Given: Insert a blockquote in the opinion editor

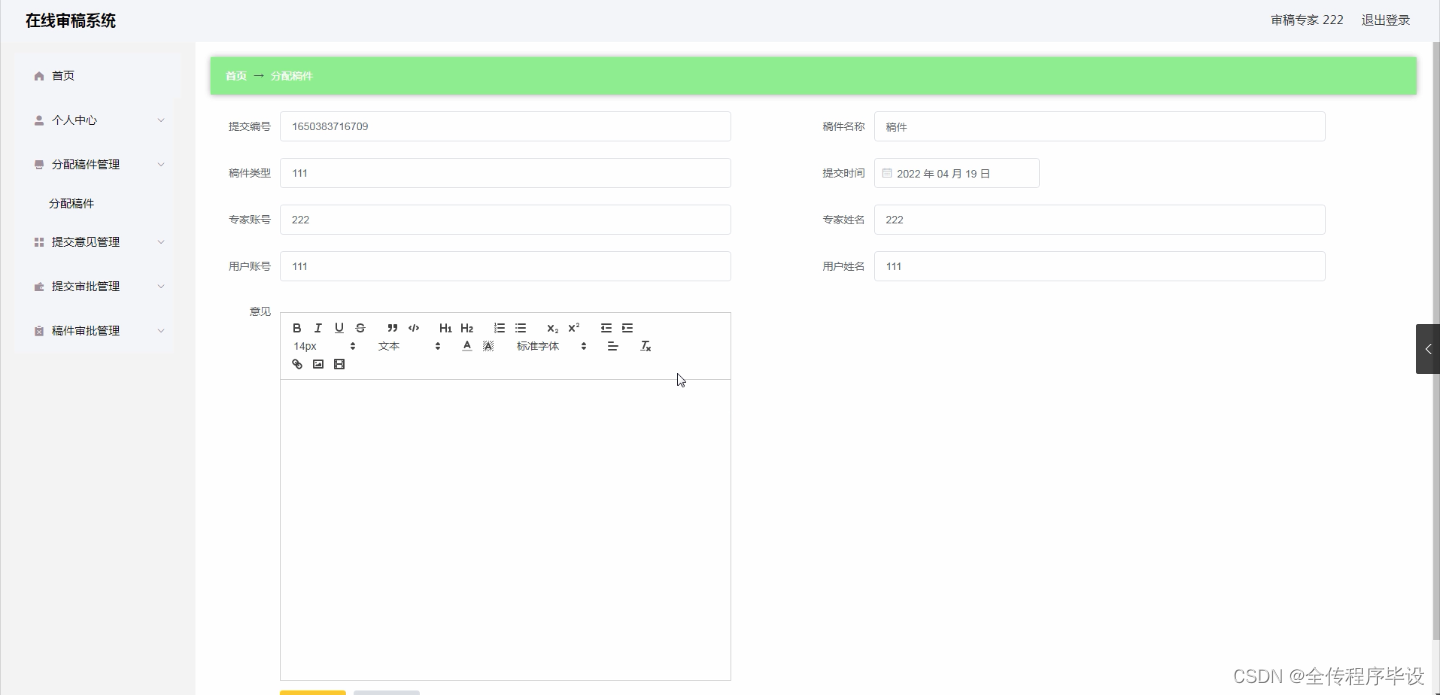Looking at the screenshot, I should point(391,327).
